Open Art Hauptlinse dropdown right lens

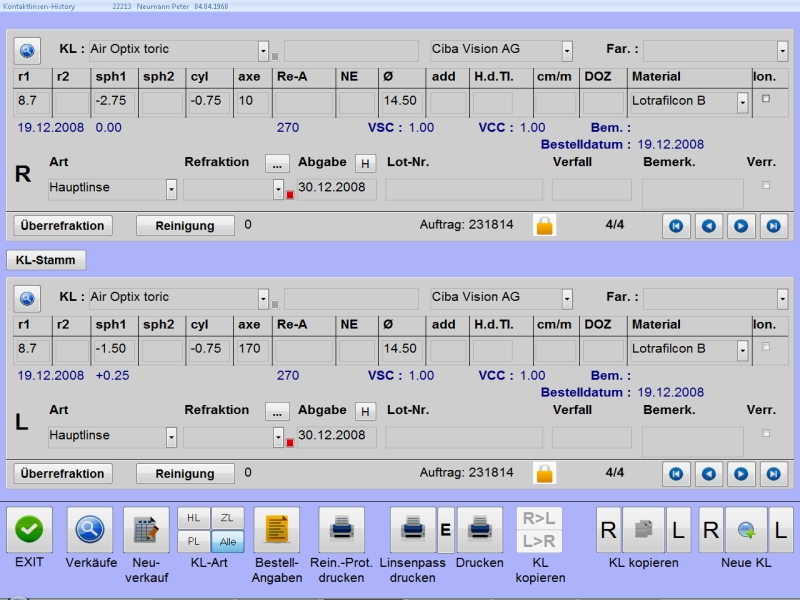(x=171, y=189)
